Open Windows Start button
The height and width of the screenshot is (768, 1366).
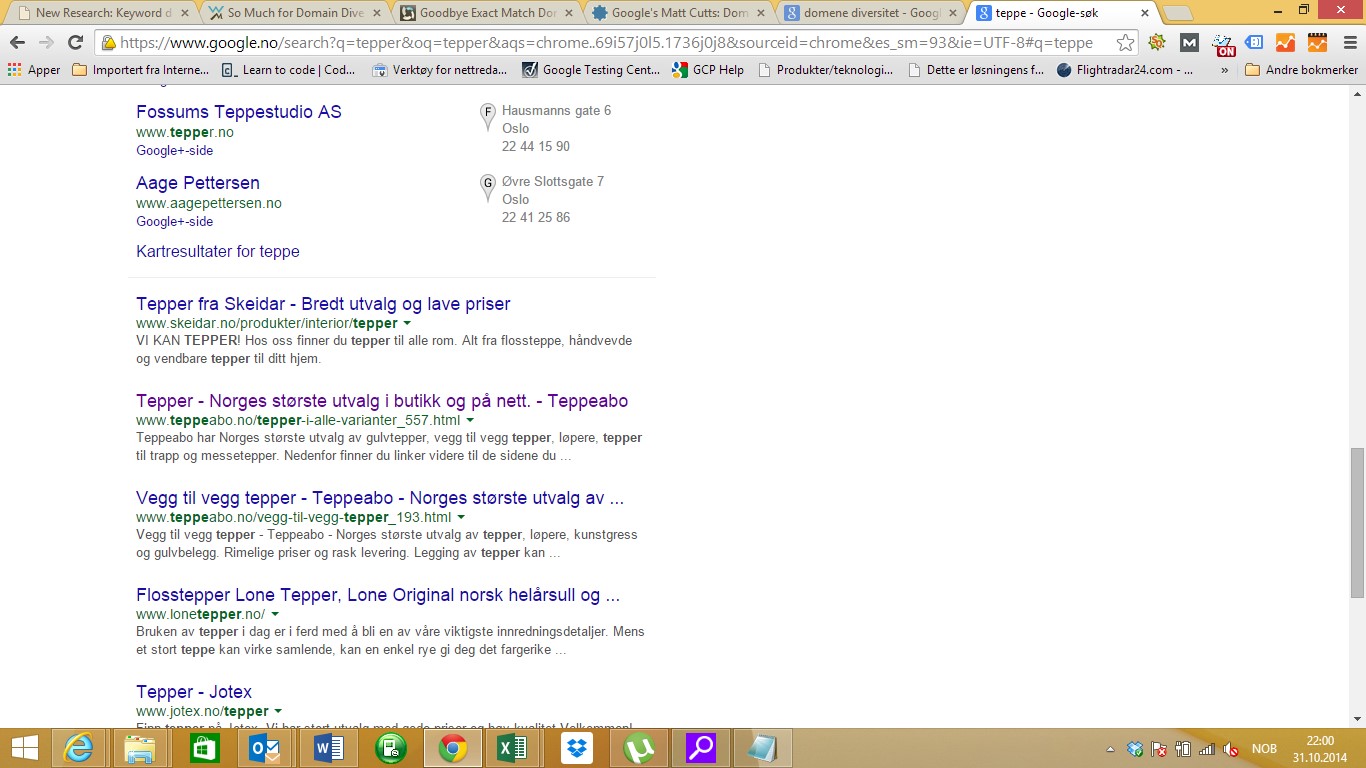pyautogui.click(x=25, y=748)
